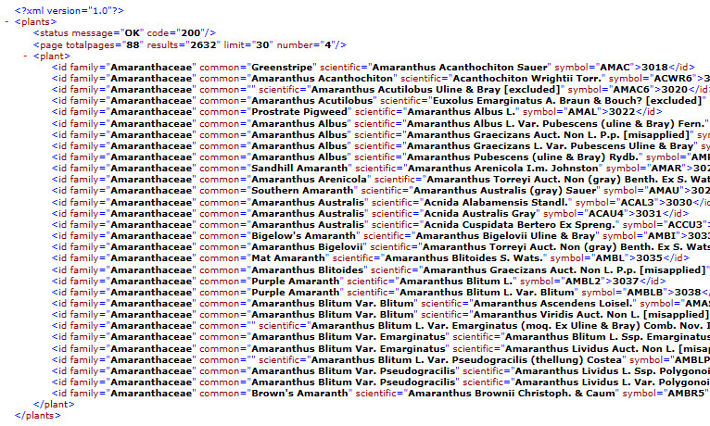
Task: Select status code value "200"
Action: [x=191, y=33]
